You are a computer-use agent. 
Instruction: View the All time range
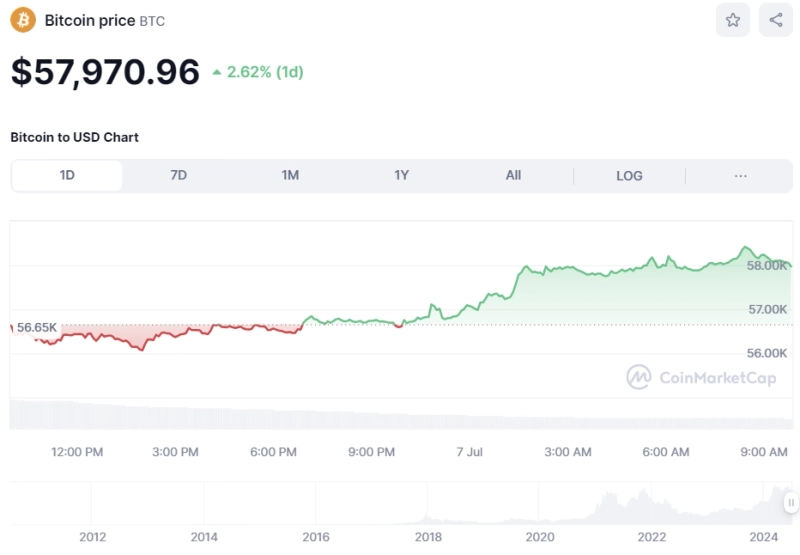[x=513, y=176]
